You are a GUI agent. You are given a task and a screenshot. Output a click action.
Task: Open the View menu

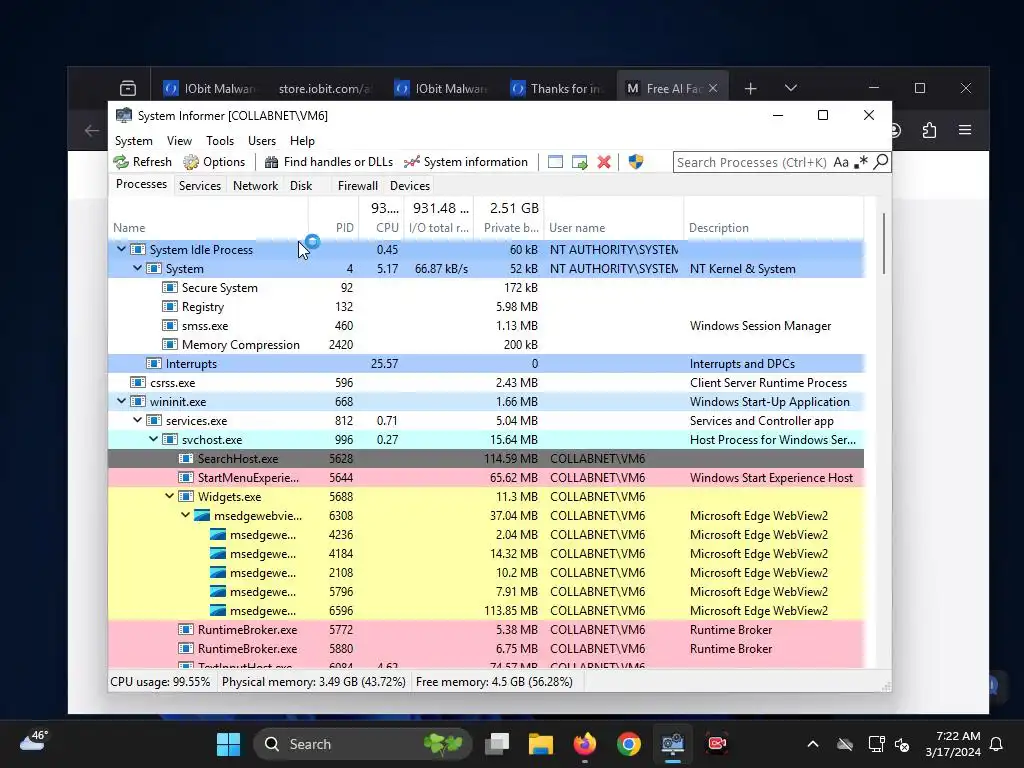pyautogui.click(x=179, y=141)
